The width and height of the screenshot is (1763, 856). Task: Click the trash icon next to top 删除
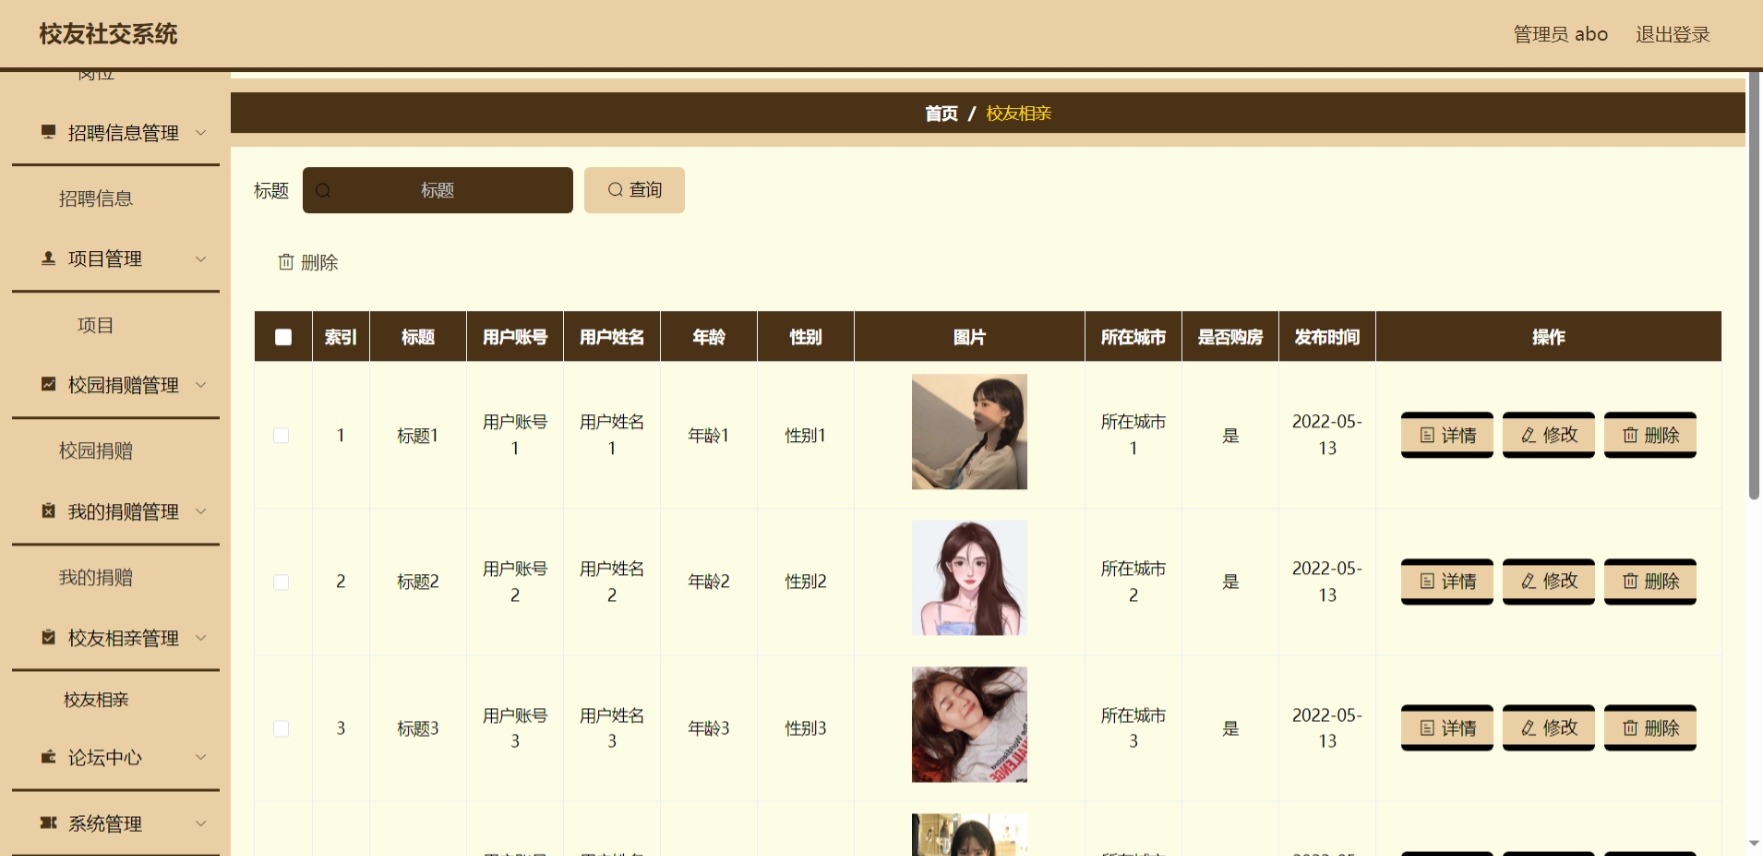coord(286,262)
